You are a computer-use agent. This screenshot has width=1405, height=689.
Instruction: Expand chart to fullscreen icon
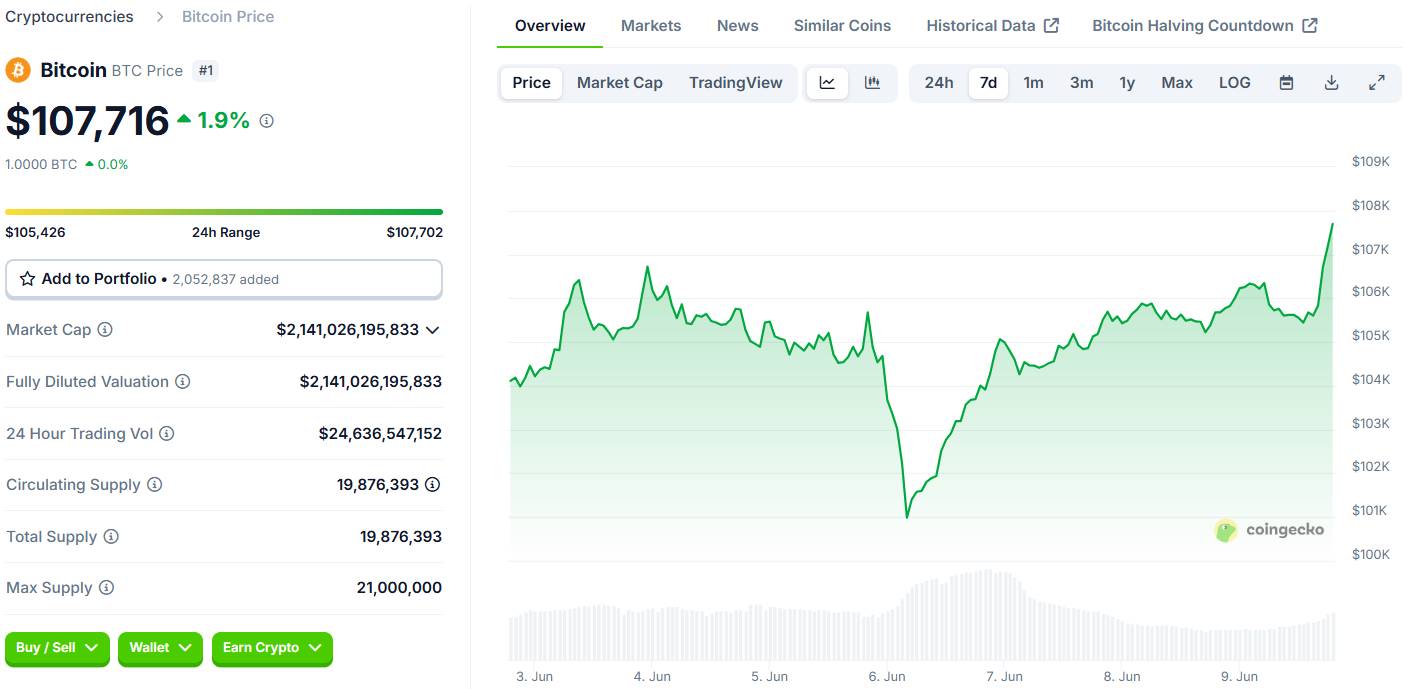click(1377, 83)
